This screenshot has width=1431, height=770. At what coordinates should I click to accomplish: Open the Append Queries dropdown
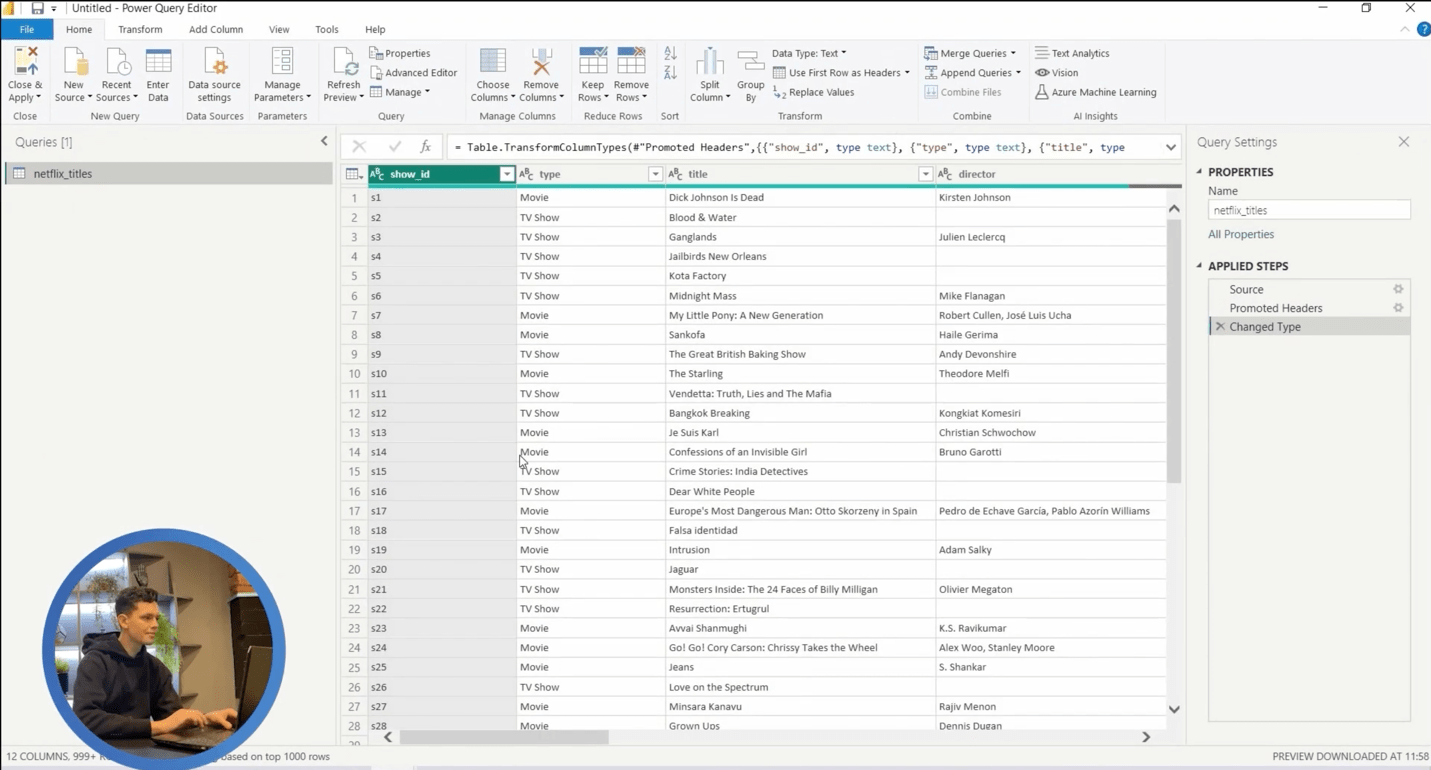click(973, 73)
